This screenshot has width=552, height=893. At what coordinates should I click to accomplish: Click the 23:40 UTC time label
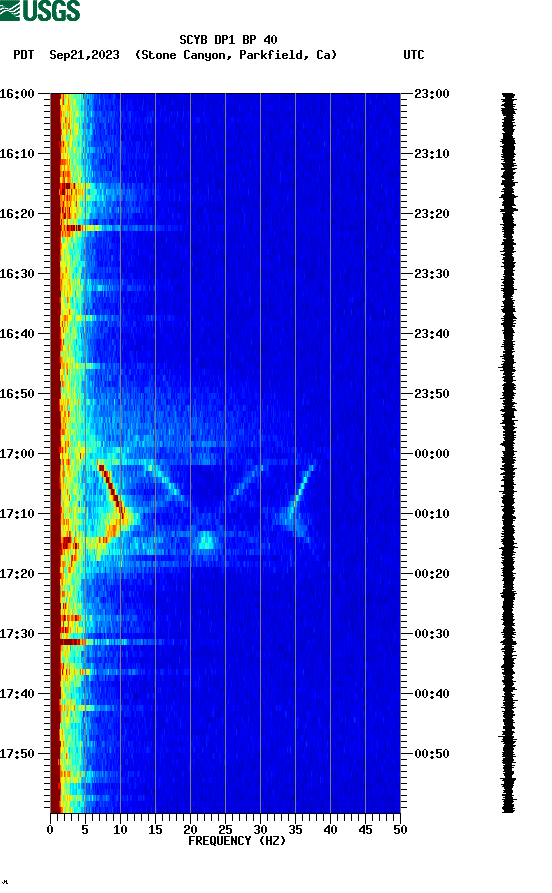pos(432,333)
